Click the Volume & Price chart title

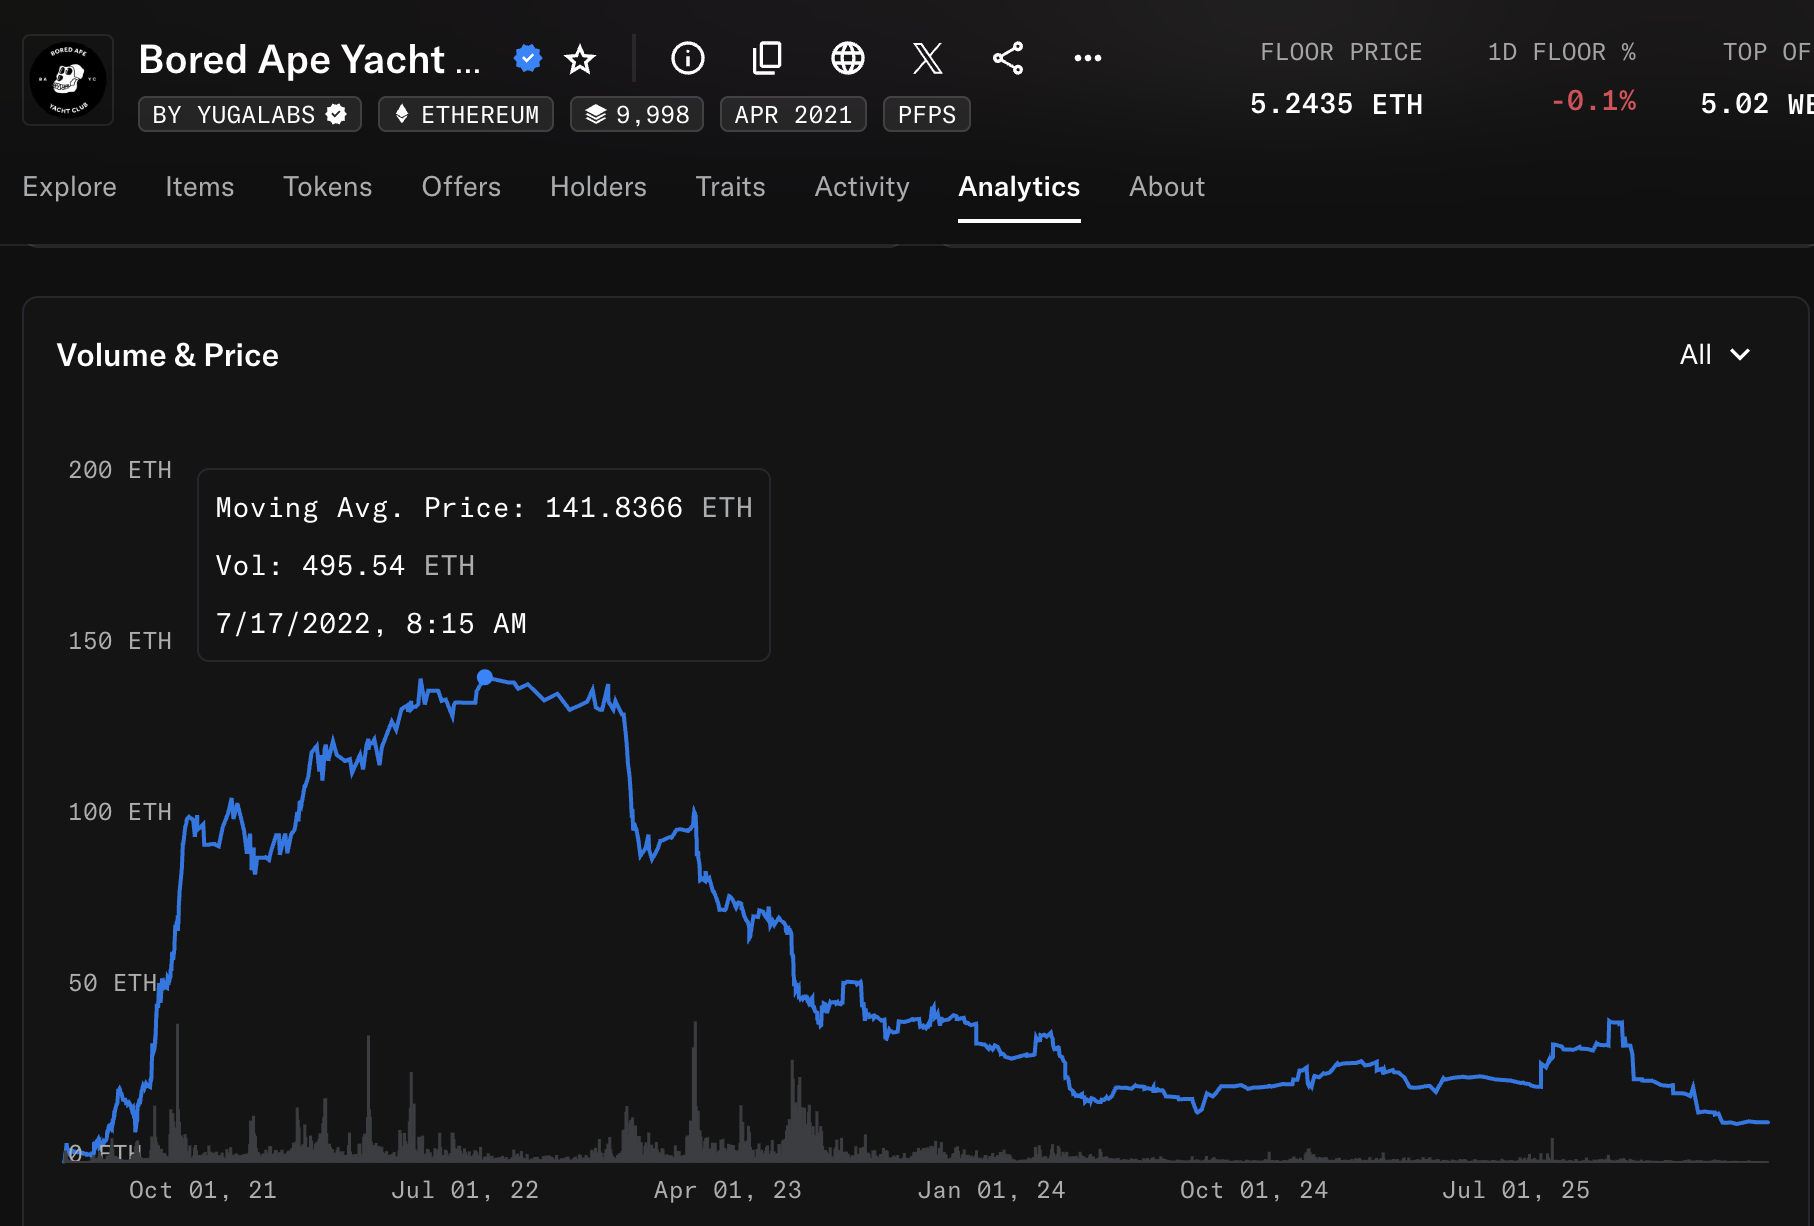pyautogui.click(x=167, y=355)
